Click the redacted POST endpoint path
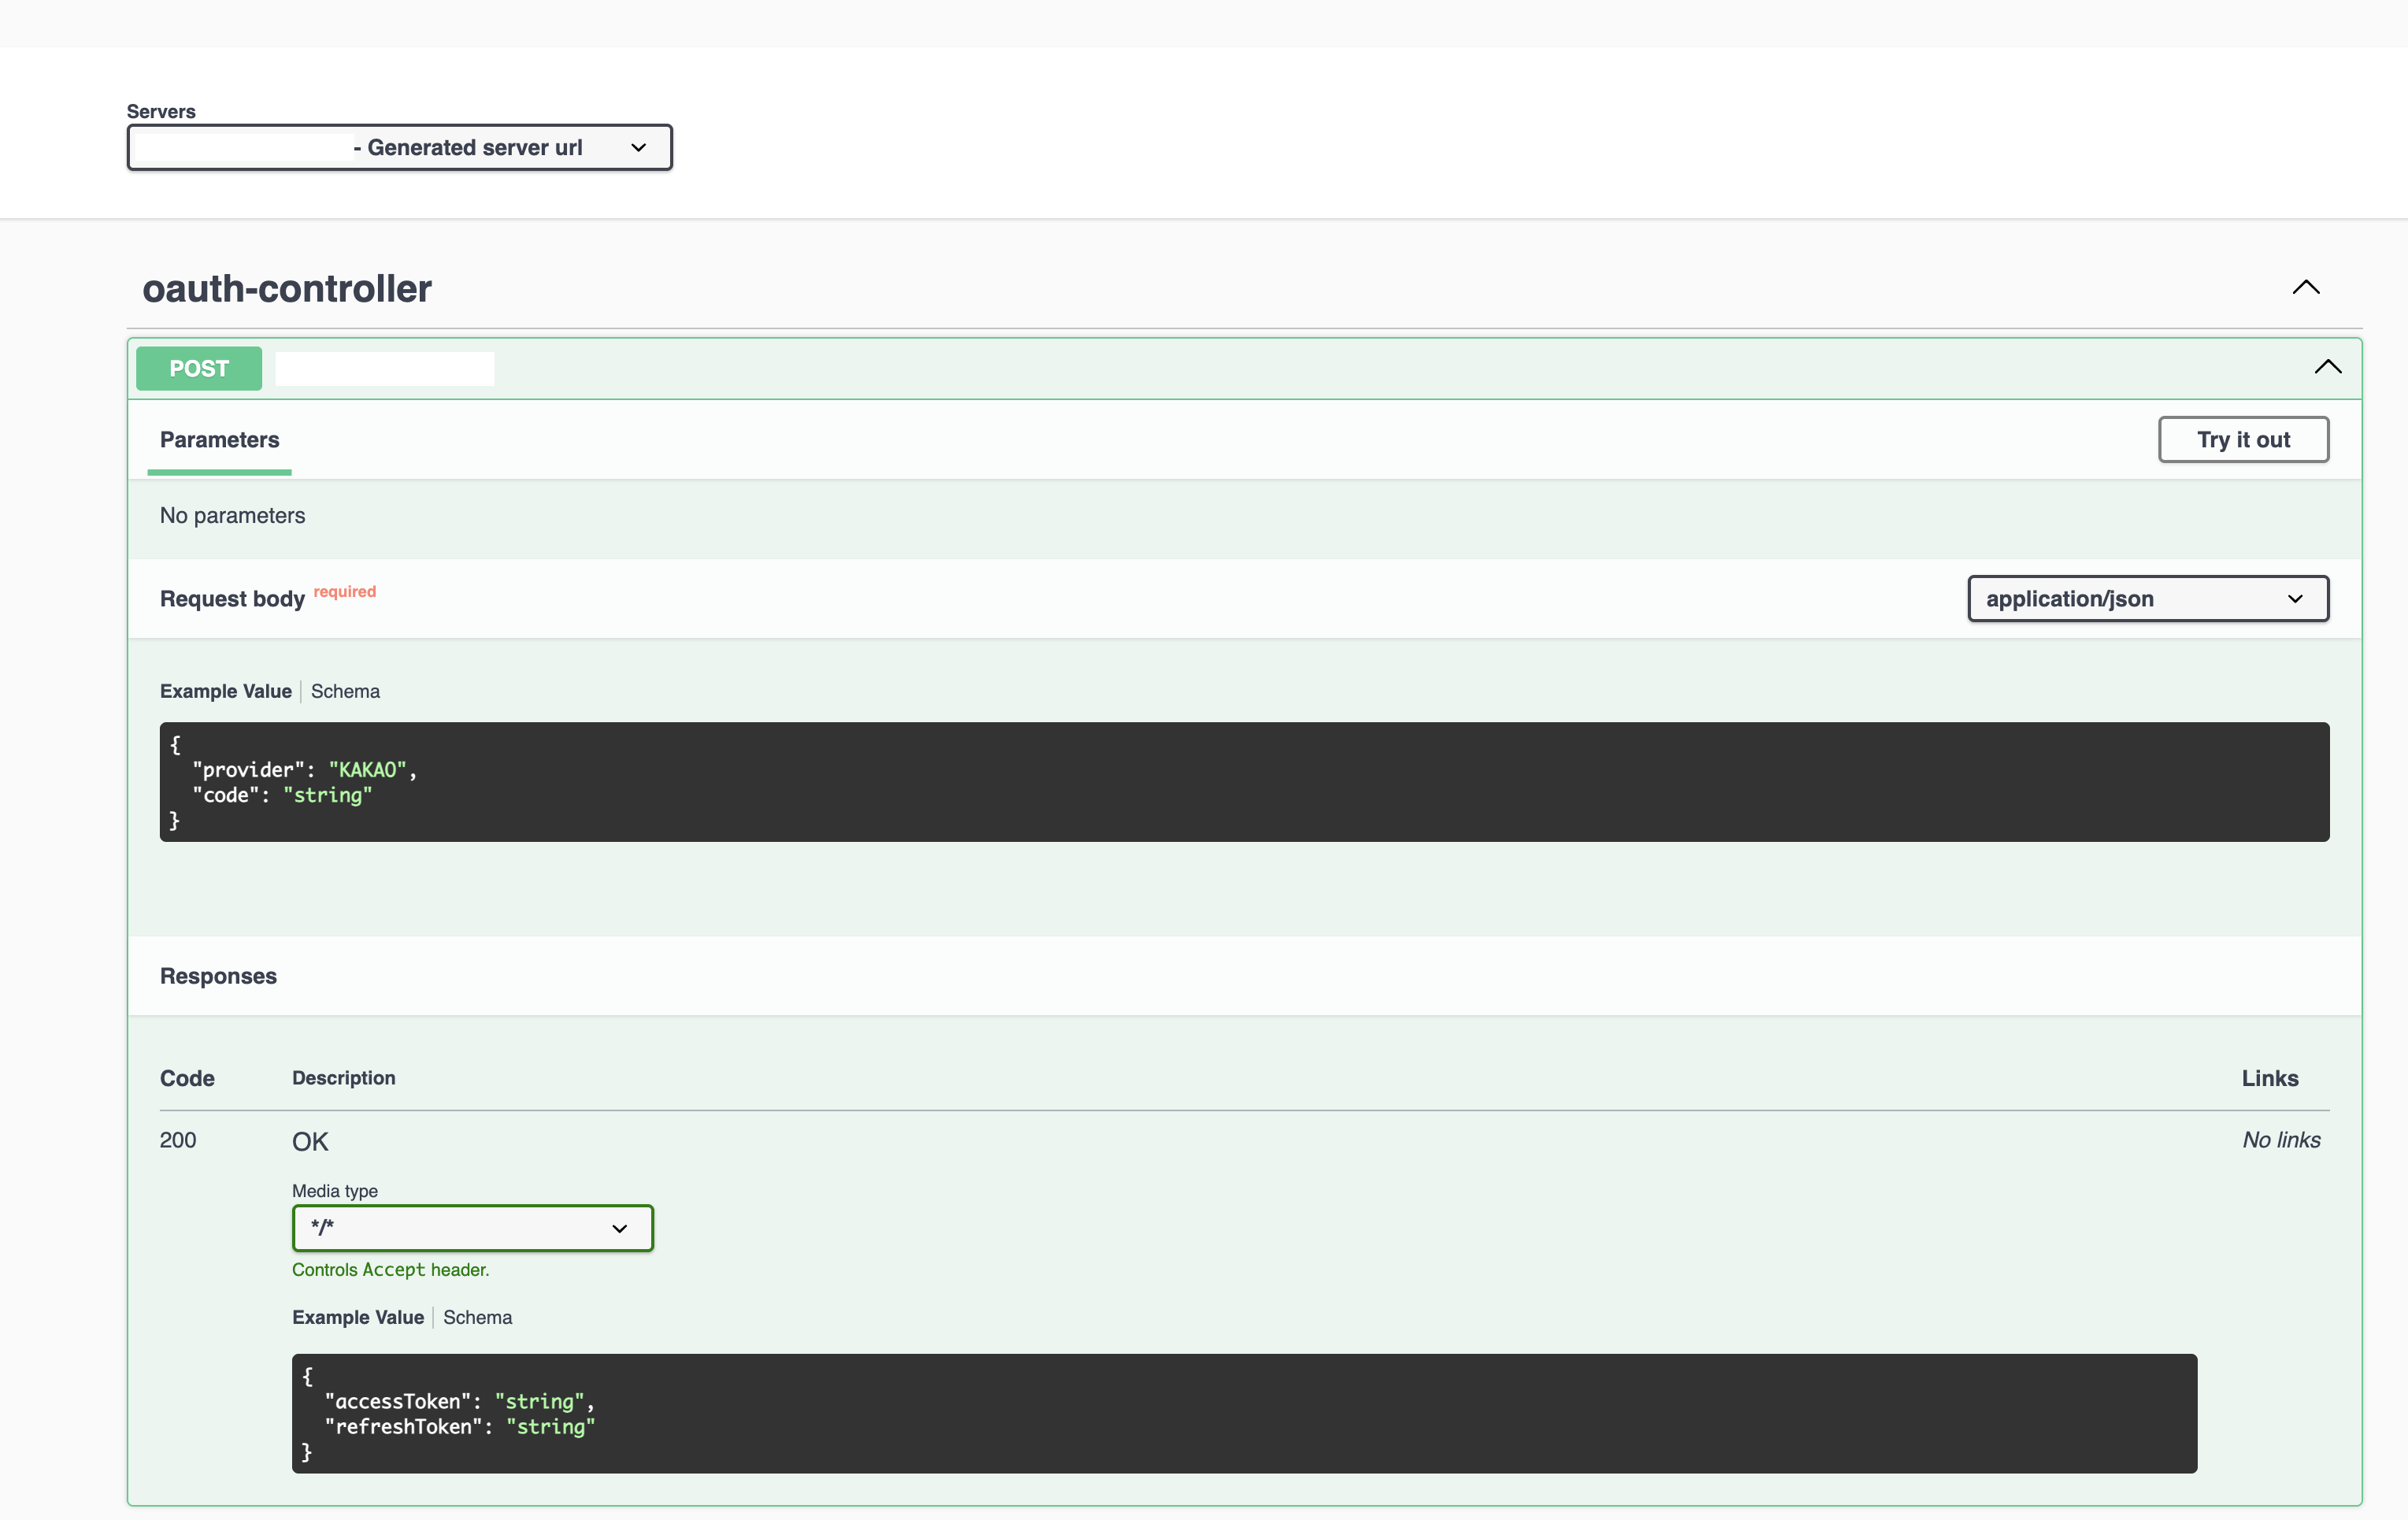2408x1520 pixels. point(385,368)
